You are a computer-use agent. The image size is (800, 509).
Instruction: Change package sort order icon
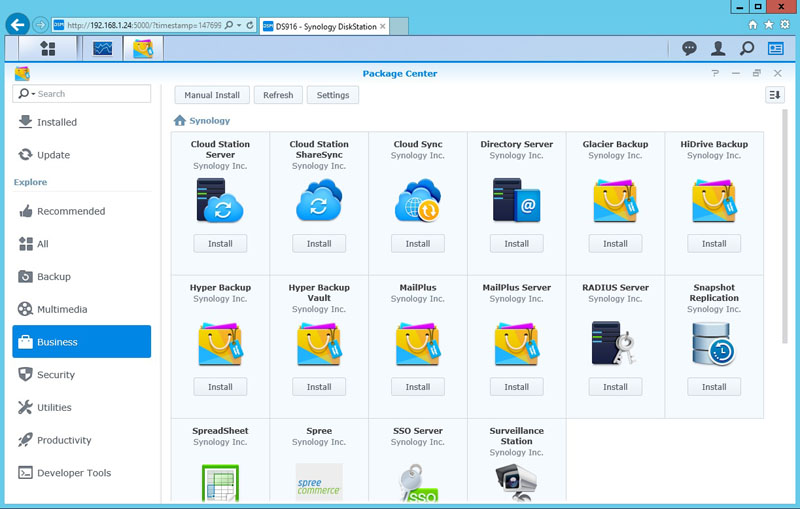tap(774, 95)
